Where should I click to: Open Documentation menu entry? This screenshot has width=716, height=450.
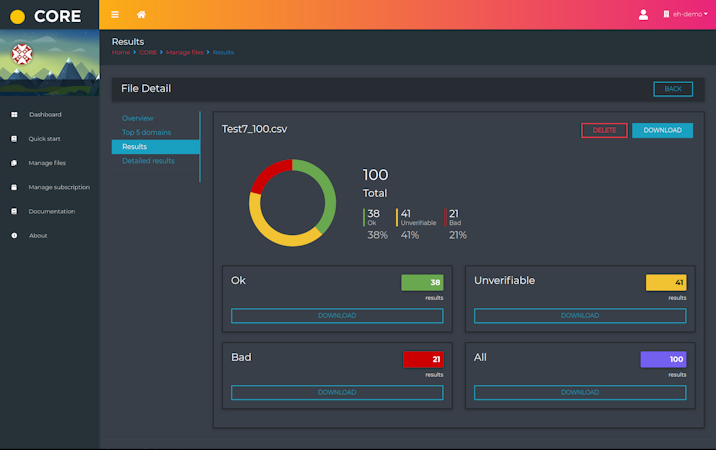(52, 212)
